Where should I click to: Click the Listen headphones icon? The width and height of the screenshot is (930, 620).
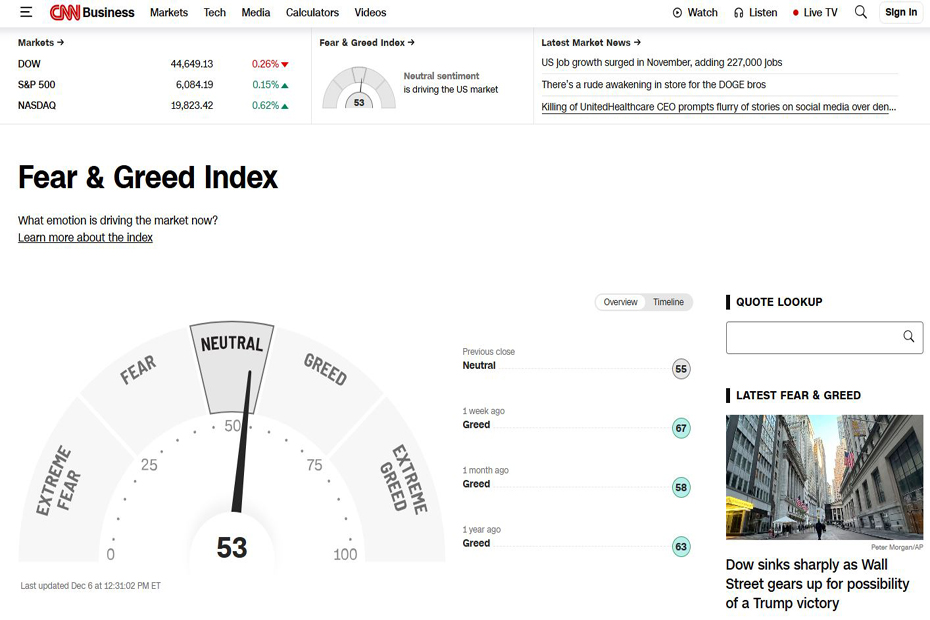point(738,12)
